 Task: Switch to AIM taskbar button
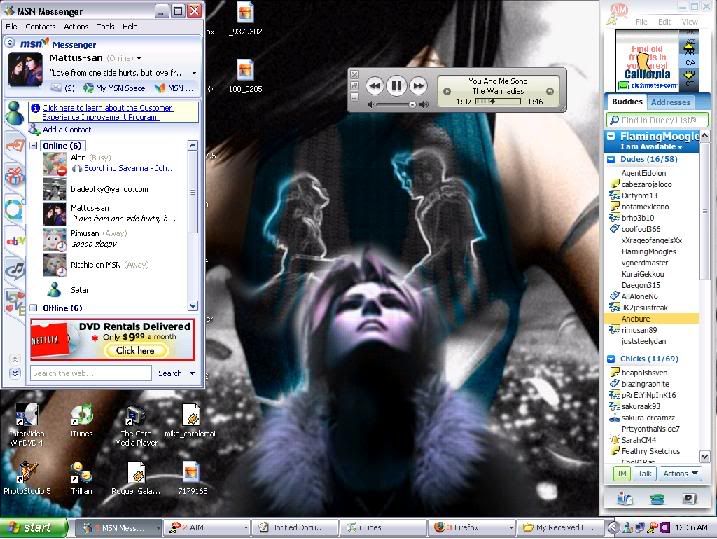[x=206, y=528]
